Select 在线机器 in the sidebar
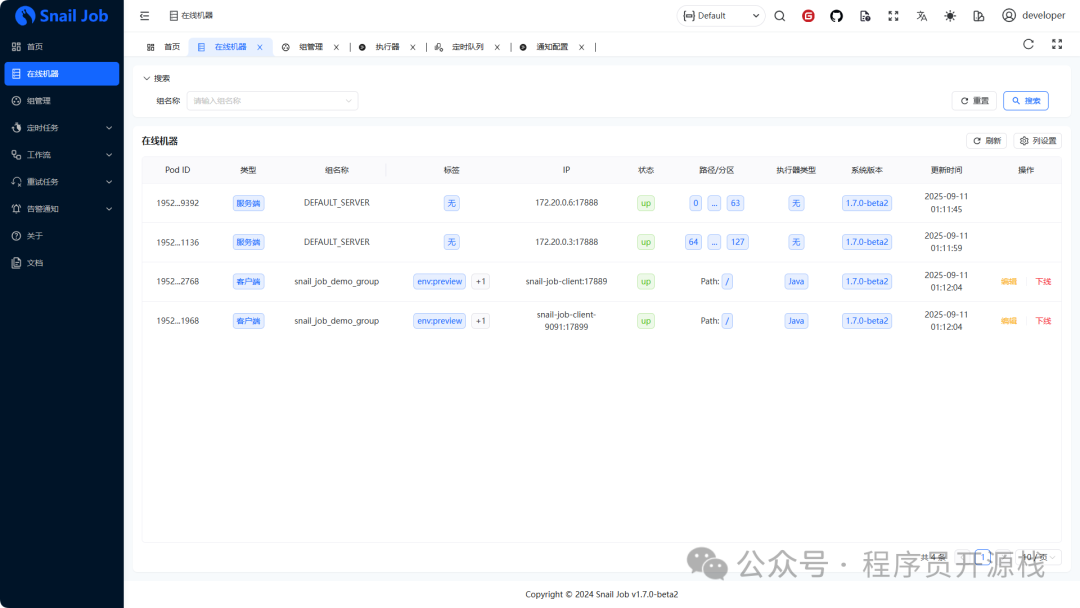The width and height of the screenshot is (1080, 608). point(61,74)
